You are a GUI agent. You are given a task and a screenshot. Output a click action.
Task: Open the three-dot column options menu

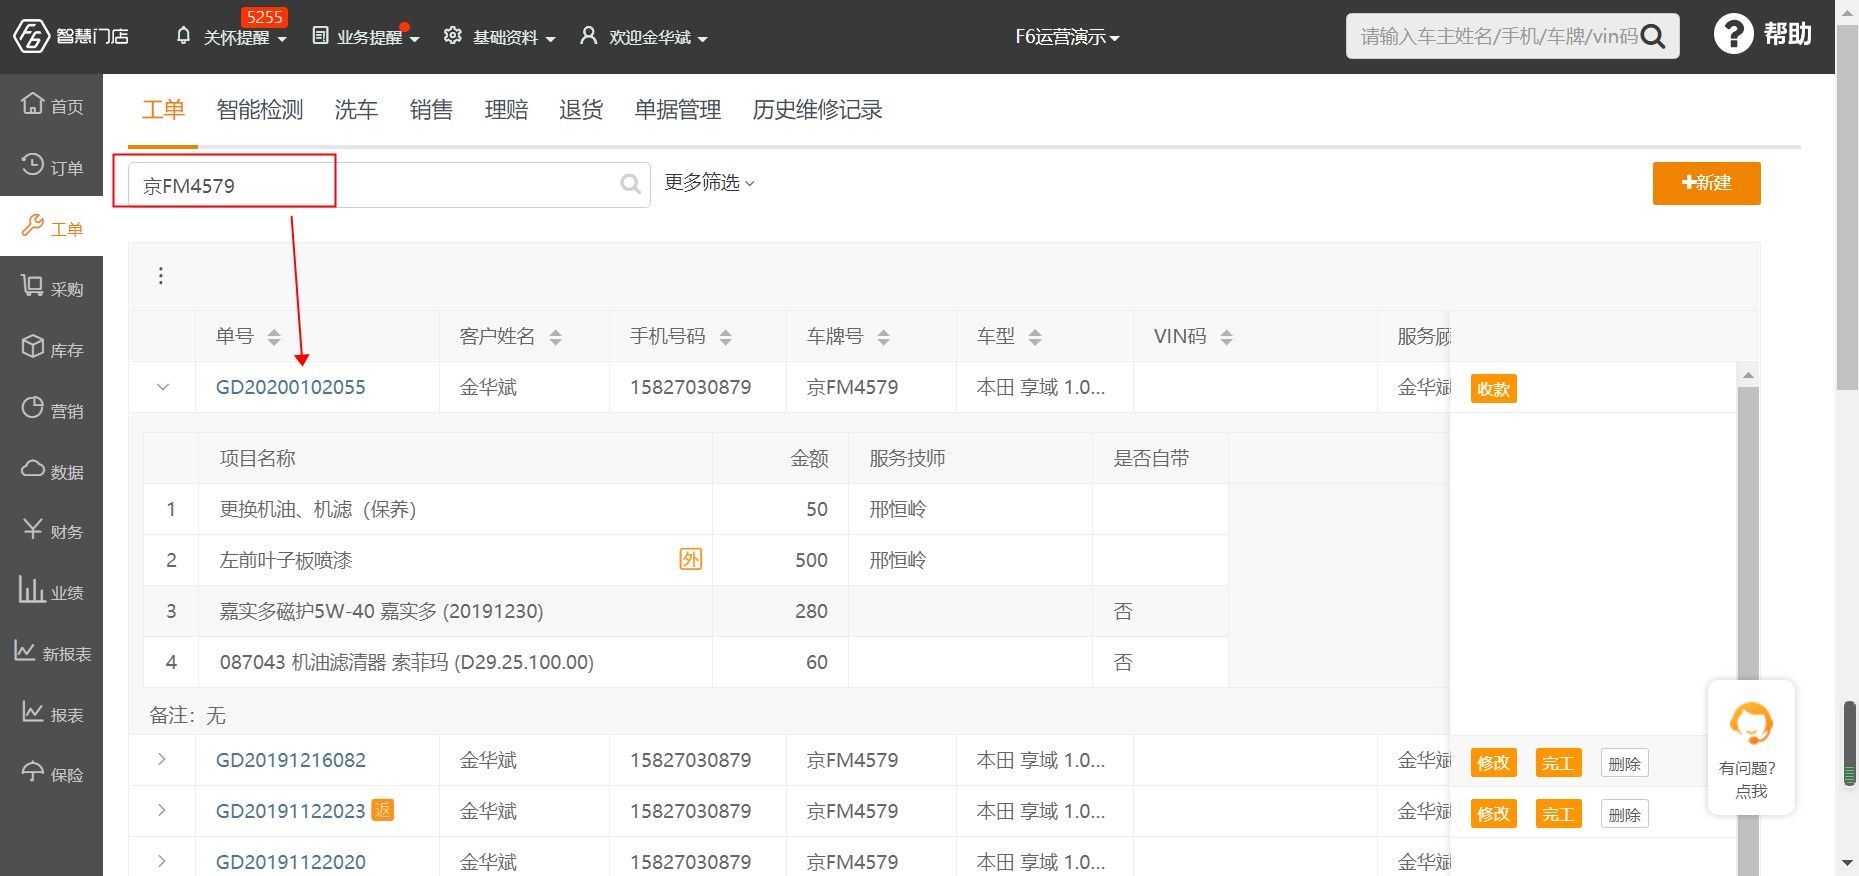pos(160,276)
